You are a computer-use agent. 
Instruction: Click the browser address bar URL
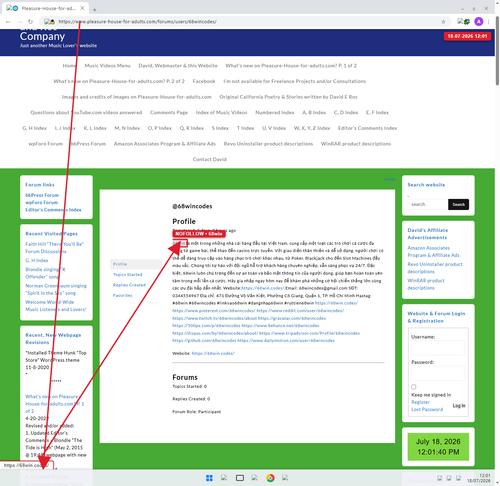coord(137,22)
